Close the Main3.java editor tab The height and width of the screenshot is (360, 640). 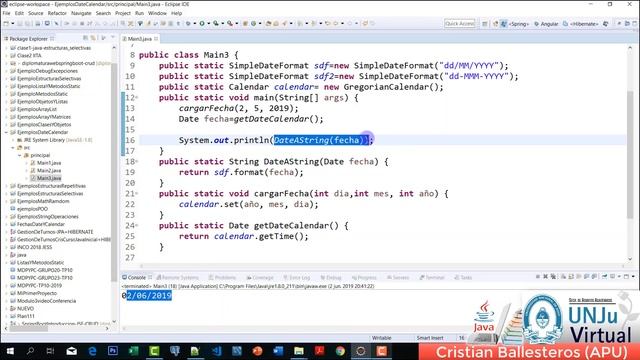156,38
